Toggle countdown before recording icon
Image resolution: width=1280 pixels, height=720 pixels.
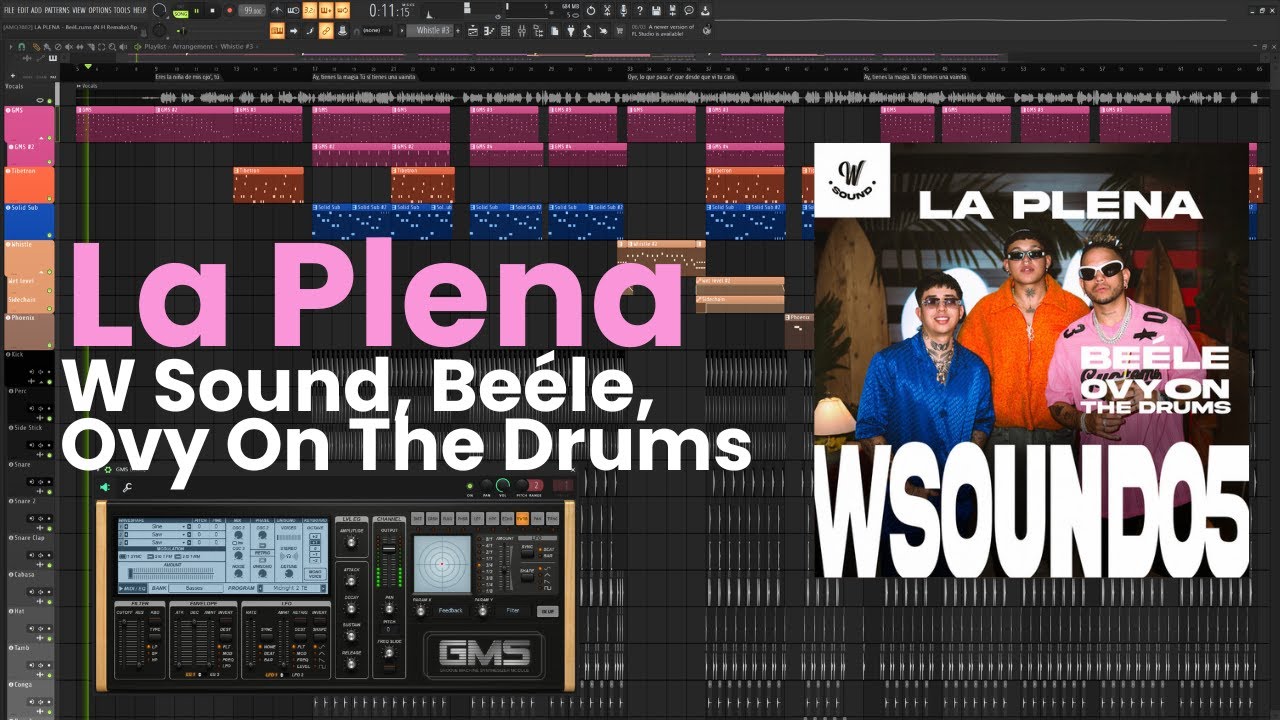309,10
